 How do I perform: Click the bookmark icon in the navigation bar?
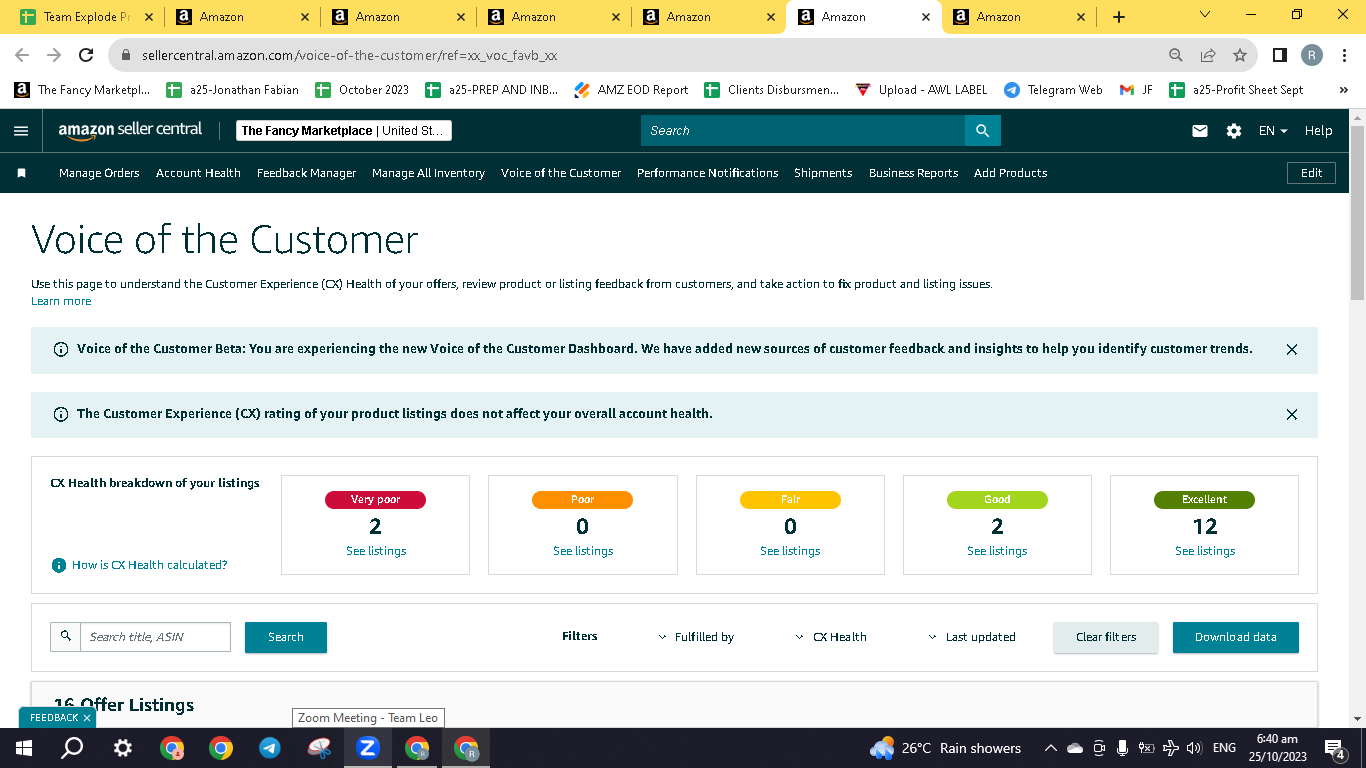coord(21,173)
